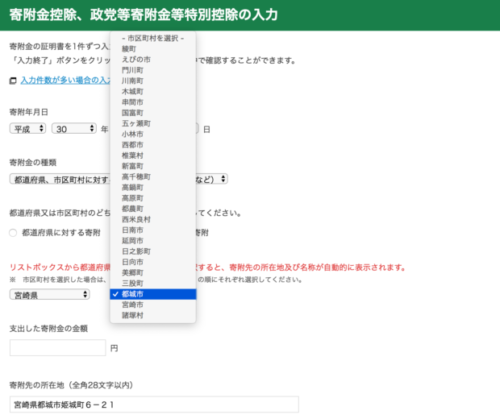Choose 西都市 option

(x=153, y=145)
